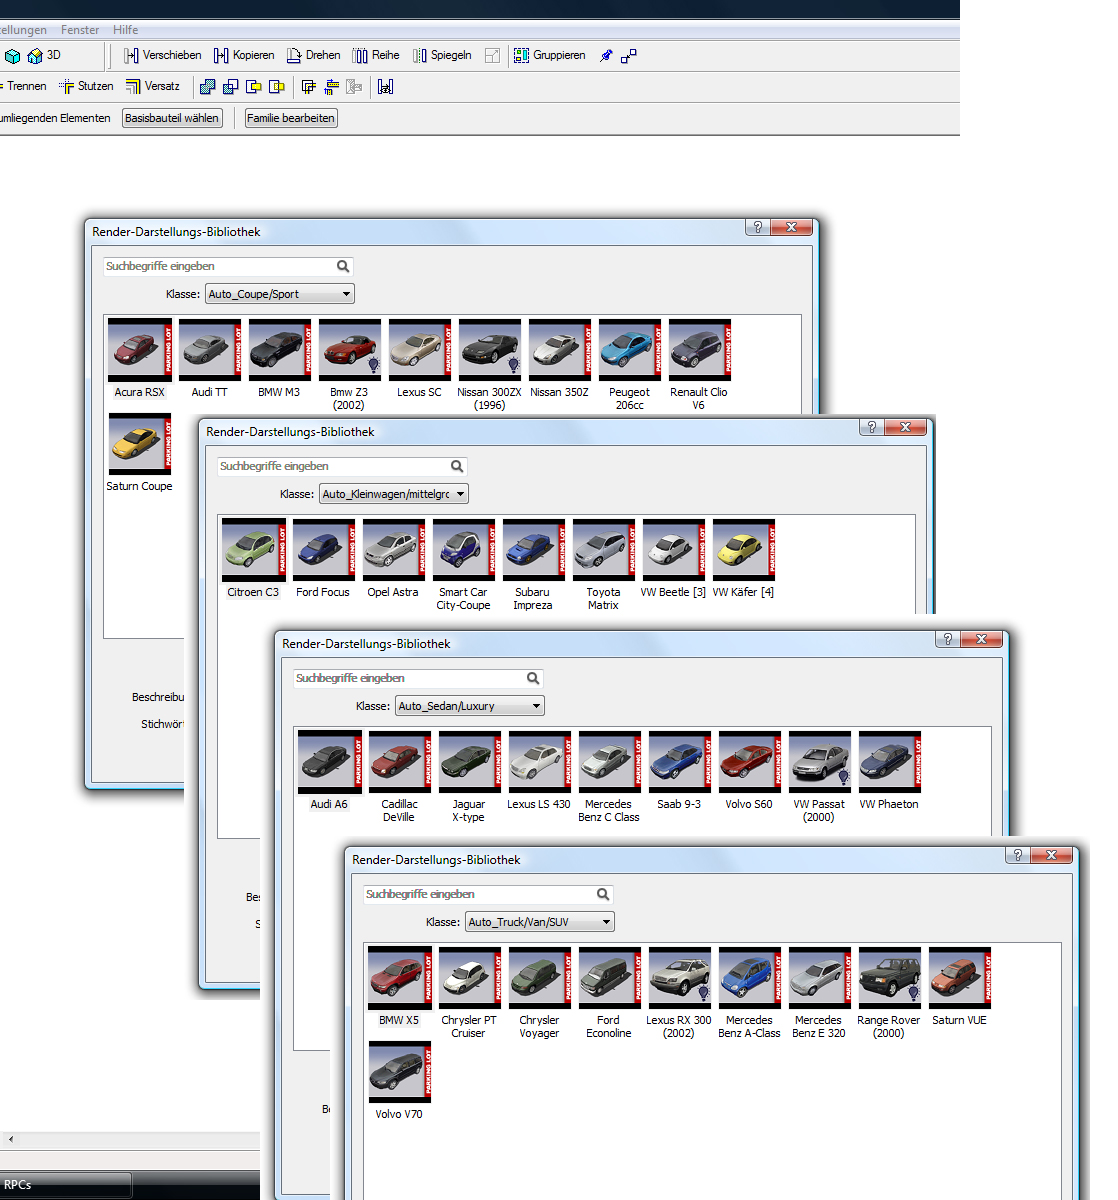
Task: Click the left arrow of the horizontal scrollbar
Action: [x=11, y=1139]
